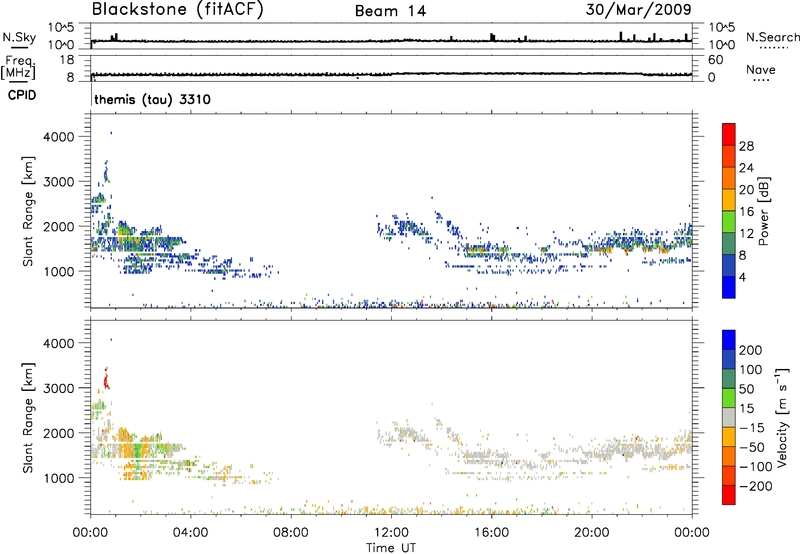Click the 'N.Sky' axis label
The height and width of the screenshot is (554, 800).
point(19,37)
